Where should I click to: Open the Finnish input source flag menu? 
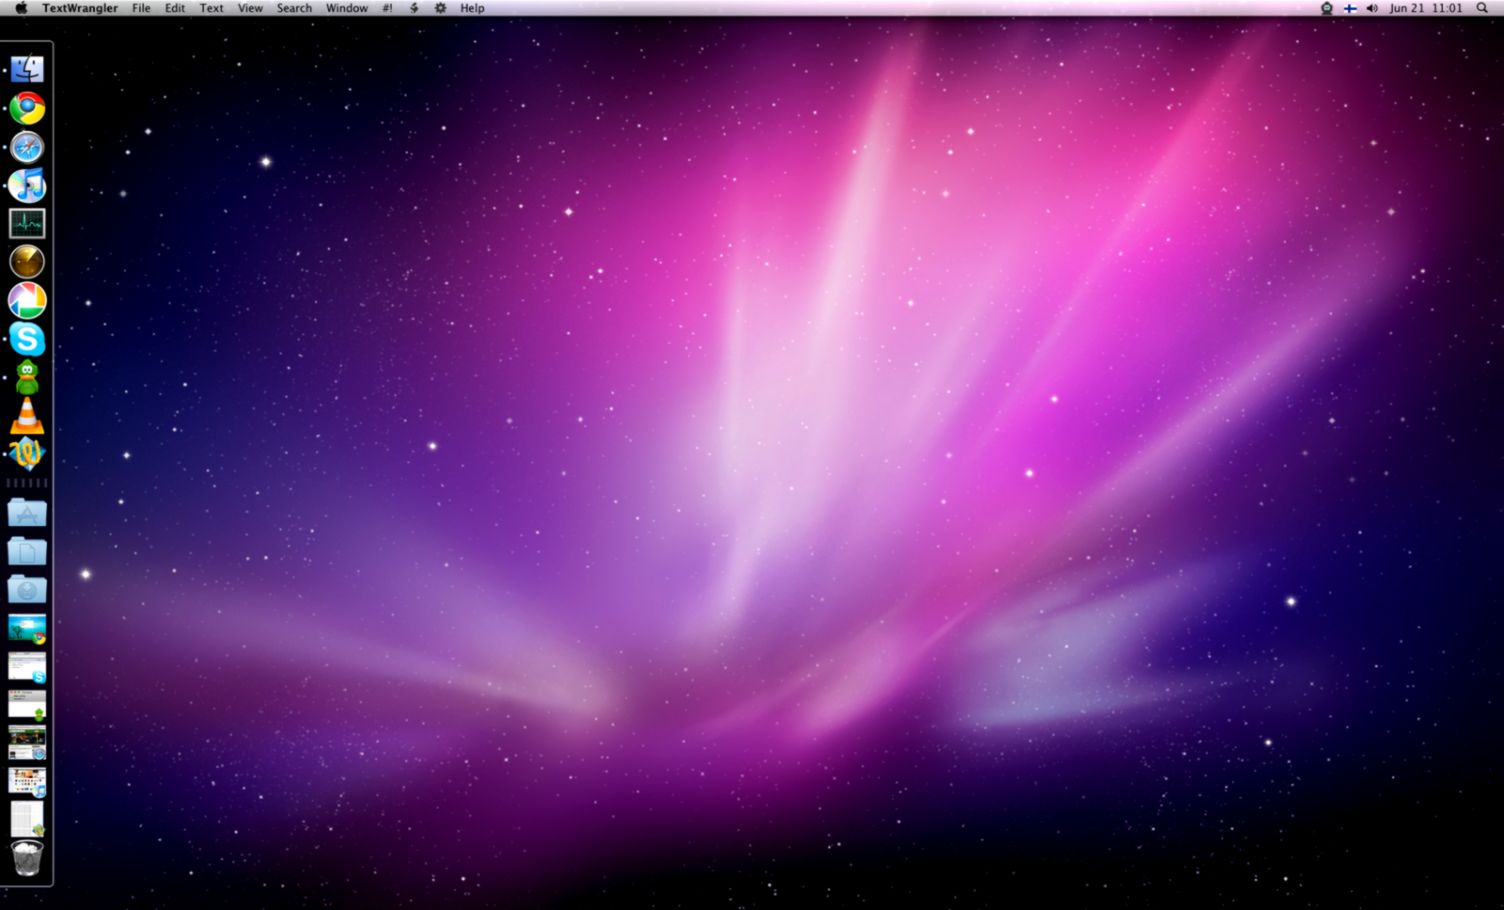coord(1349,8)
